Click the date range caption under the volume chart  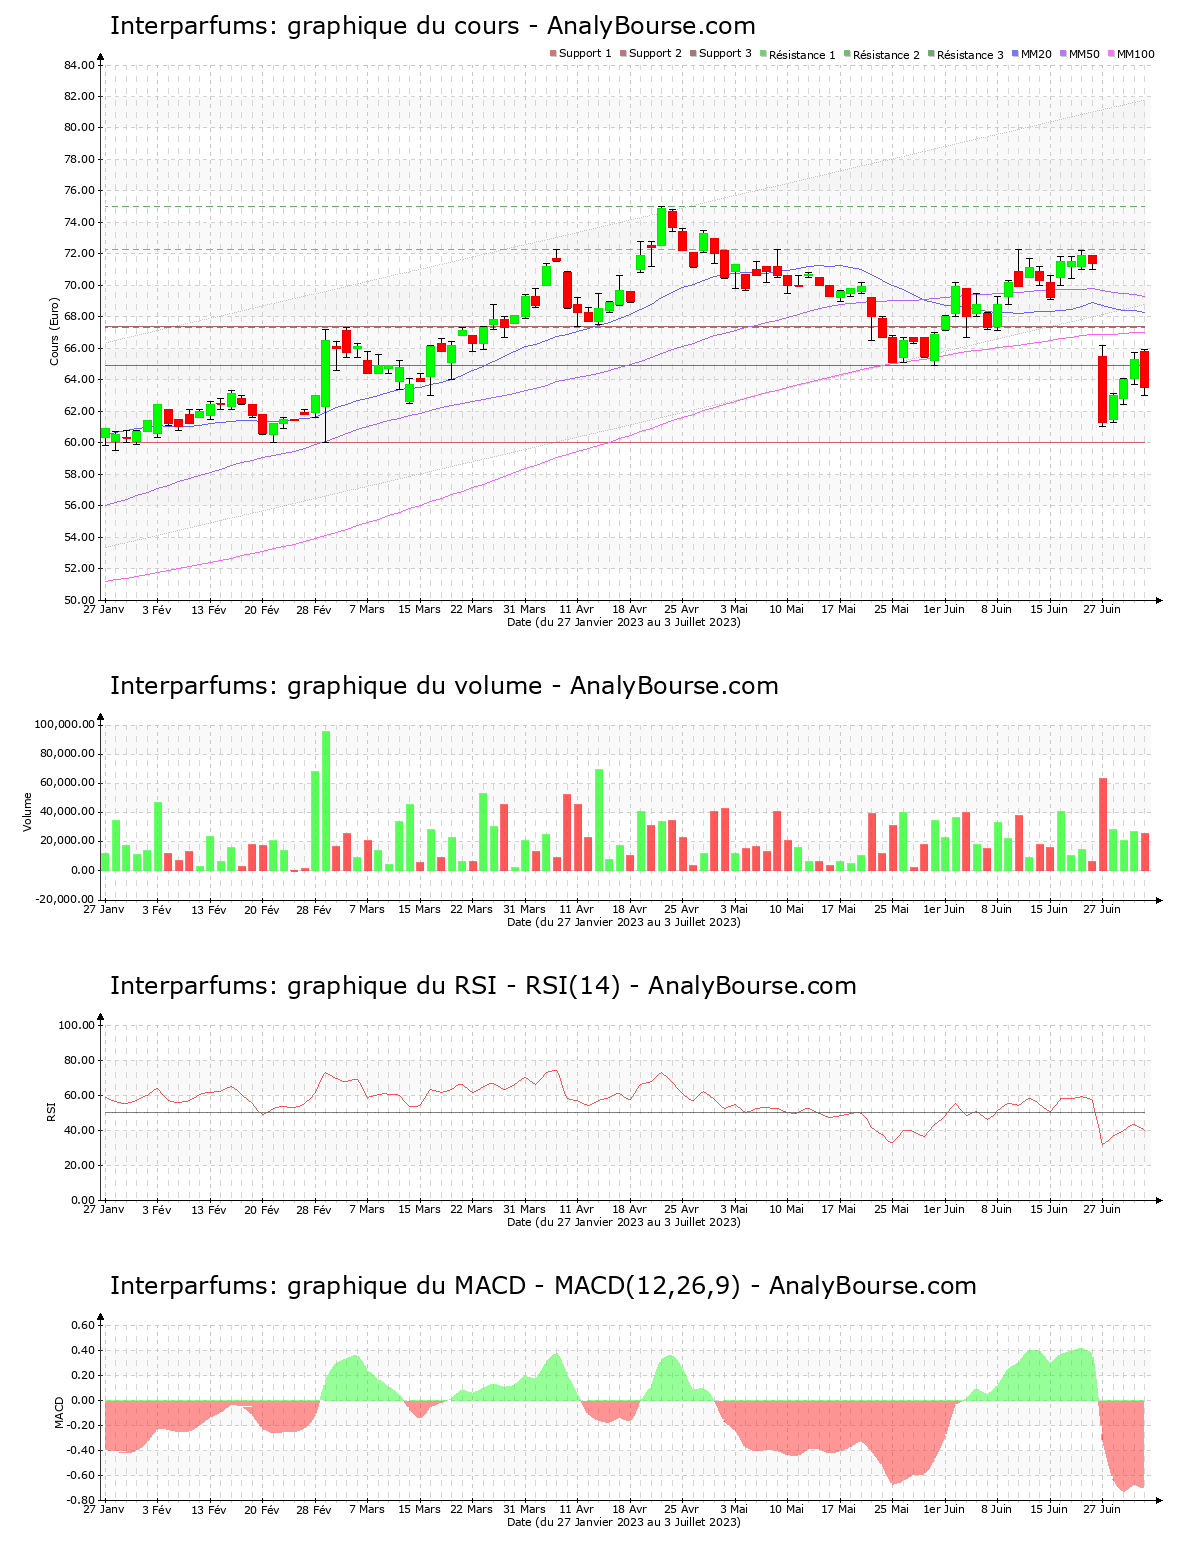click(x=624, y=922)
